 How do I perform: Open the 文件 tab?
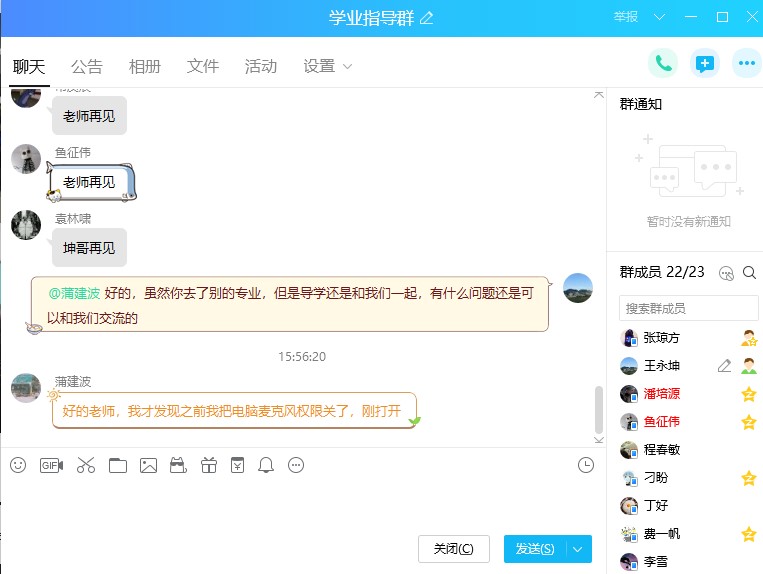(203, 67)
